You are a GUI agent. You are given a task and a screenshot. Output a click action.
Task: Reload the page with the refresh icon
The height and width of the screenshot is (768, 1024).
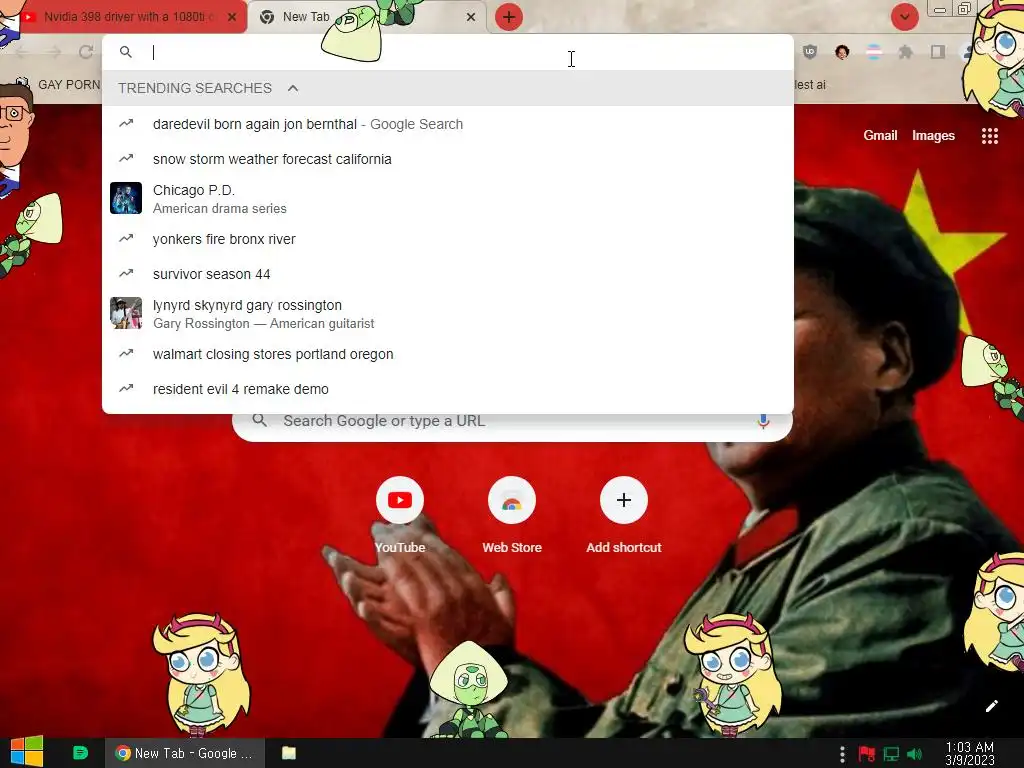coord(86,52)
